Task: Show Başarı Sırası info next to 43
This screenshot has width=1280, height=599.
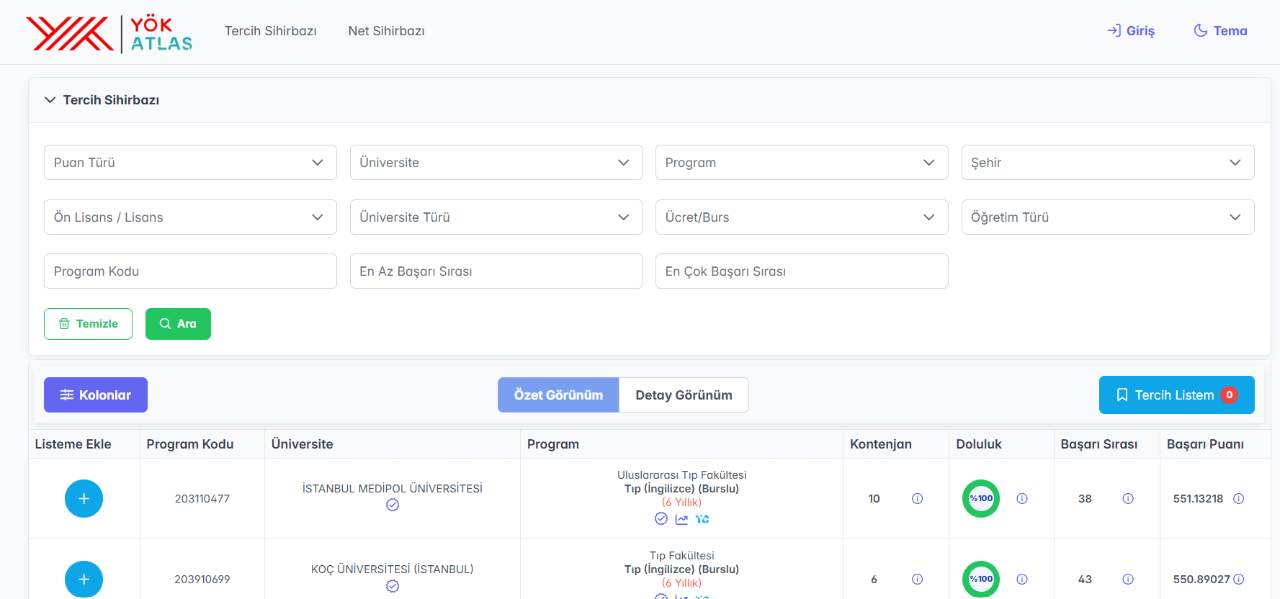Action: [1128, 579]
